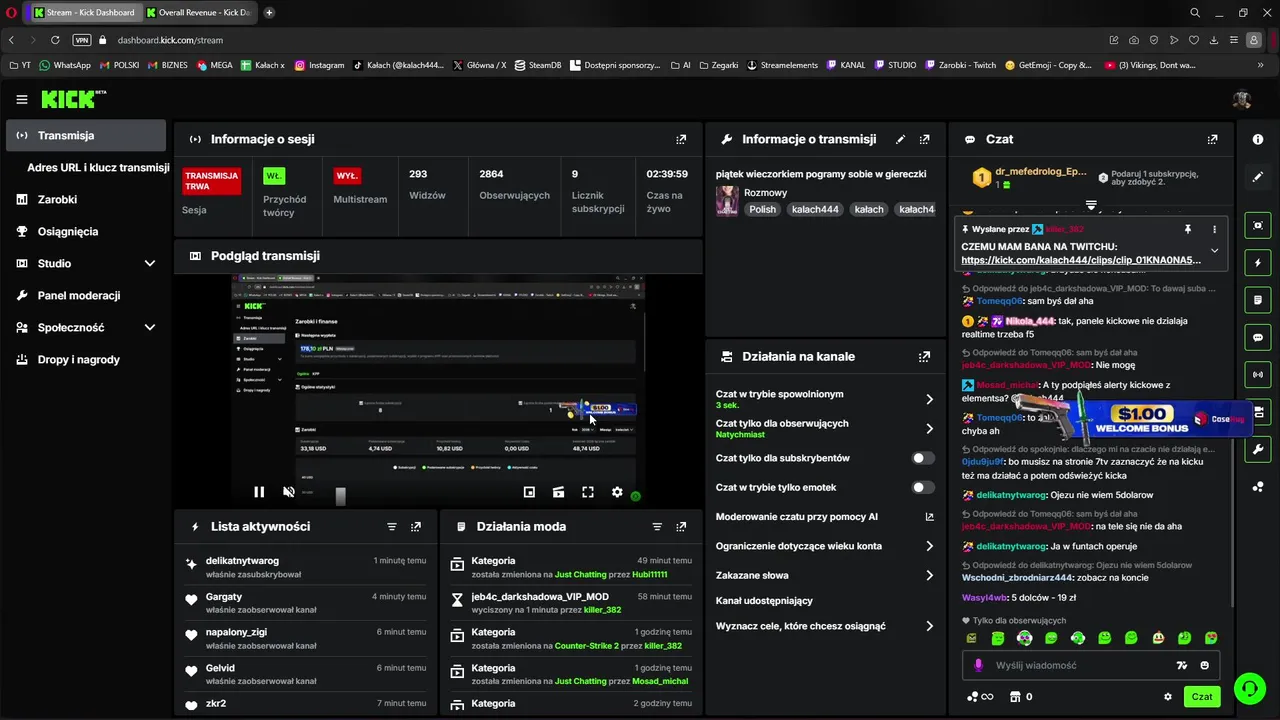The width and height of the screenshot is (1280, 720).
Task: Open the pinned kick.com clip link
Action: [1081, 260]
